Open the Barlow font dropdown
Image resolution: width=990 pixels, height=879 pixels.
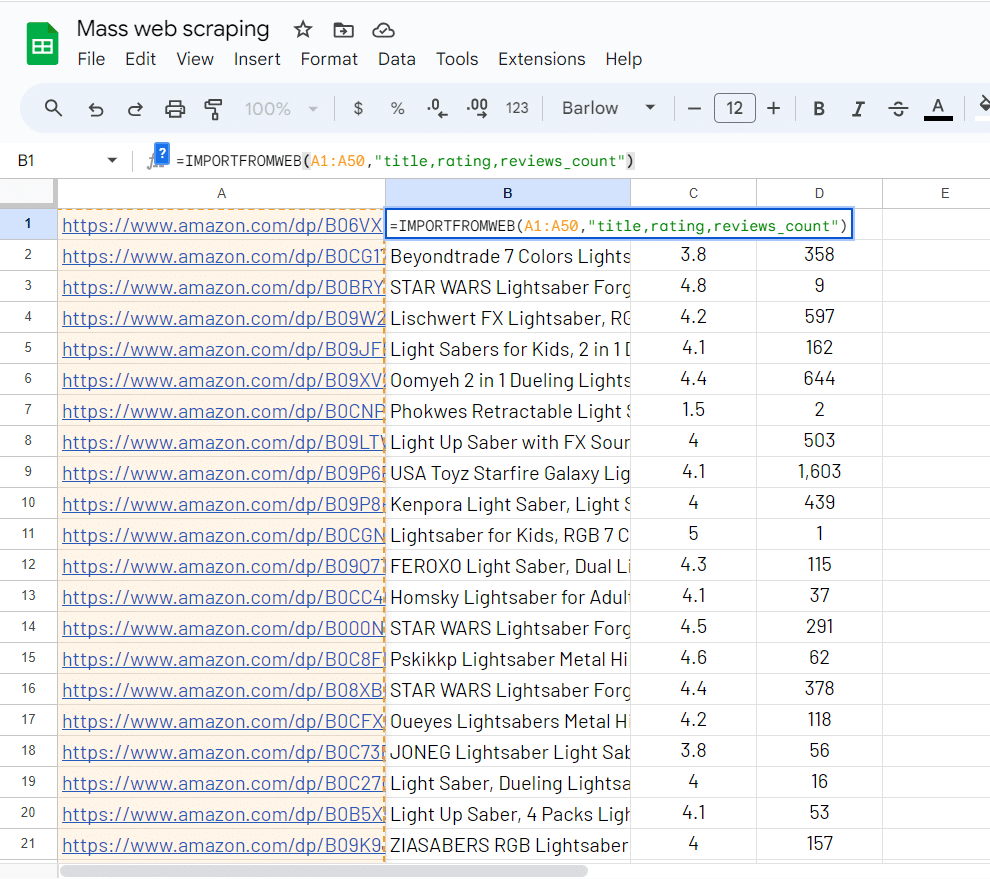pos(608,108)
